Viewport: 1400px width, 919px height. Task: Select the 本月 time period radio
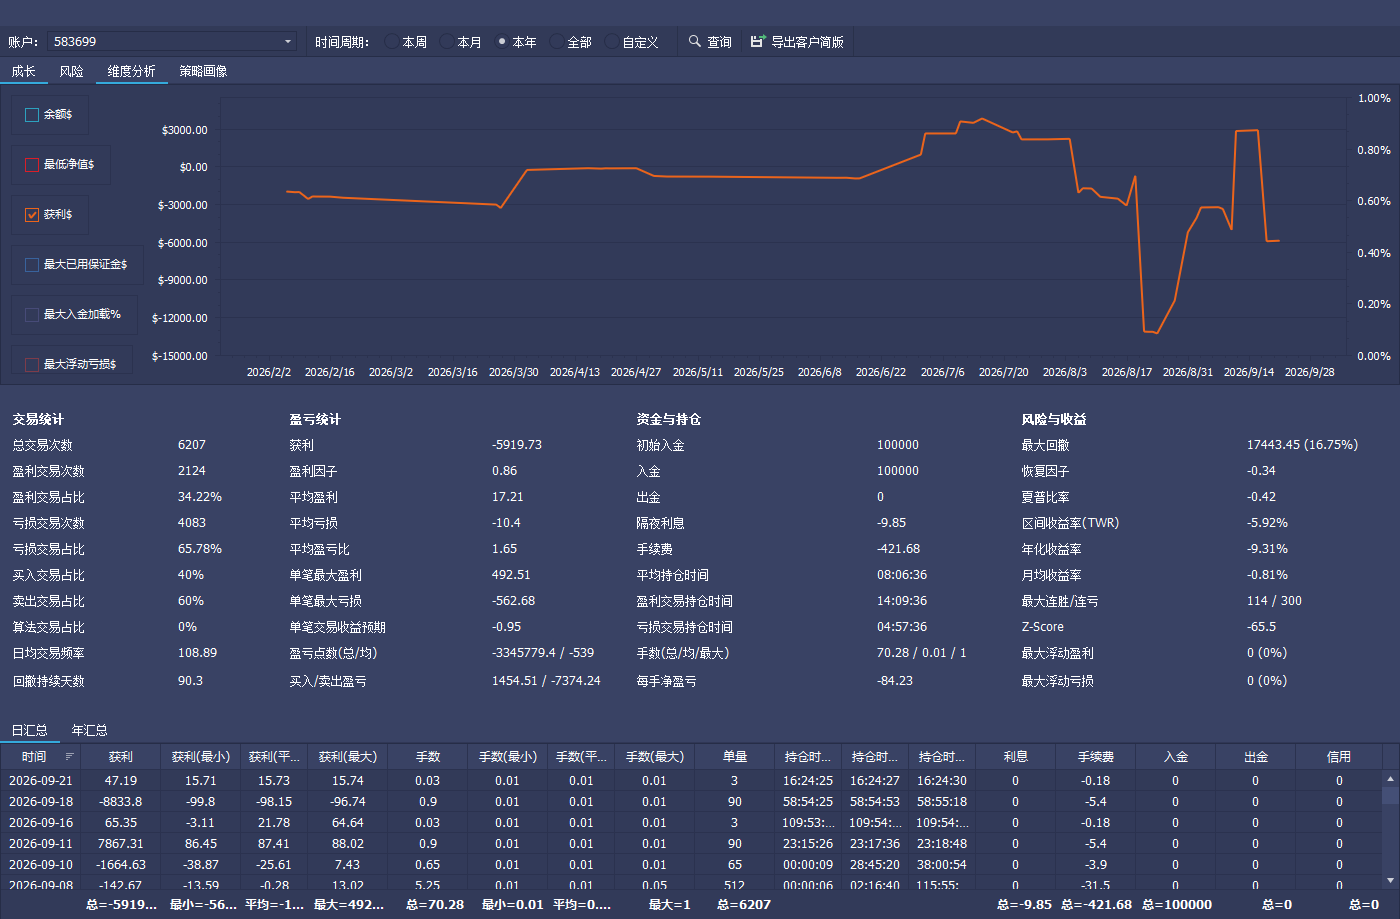tap(460, 42)
